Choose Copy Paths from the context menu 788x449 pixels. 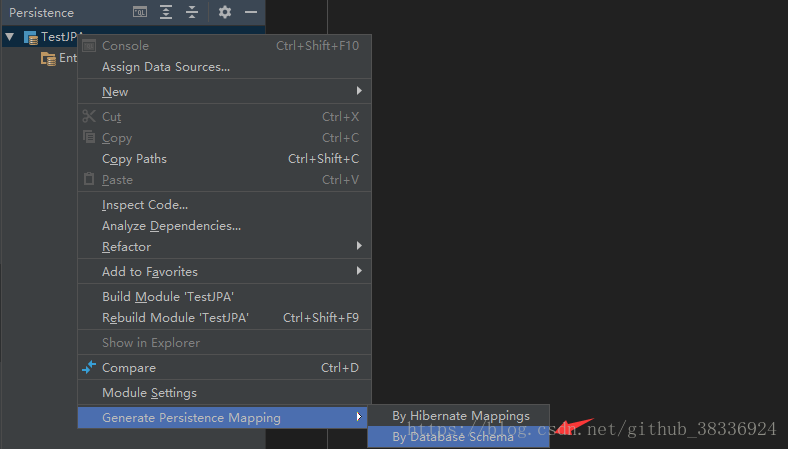pyautogui.click(x=225, y=159)
